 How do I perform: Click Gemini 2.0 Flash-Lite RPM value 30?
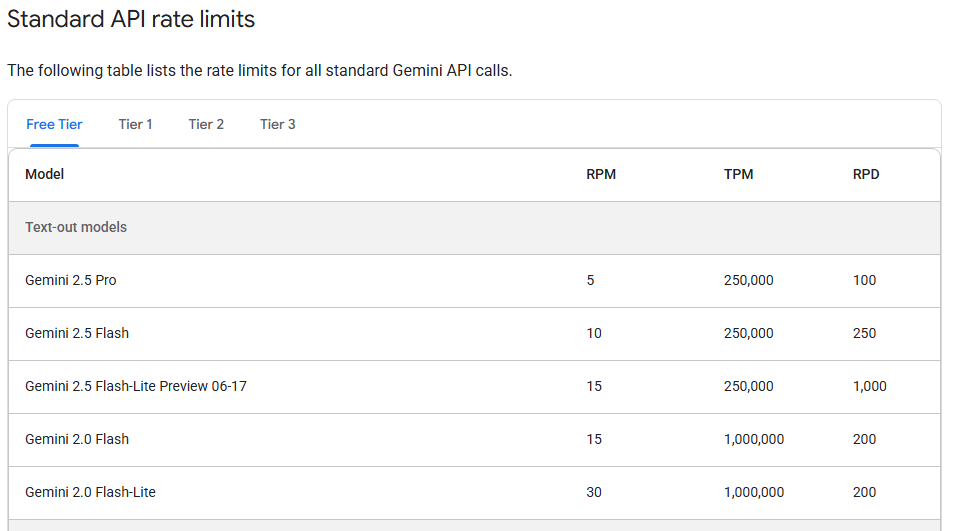pyautogui.click(x=594, y=492)
